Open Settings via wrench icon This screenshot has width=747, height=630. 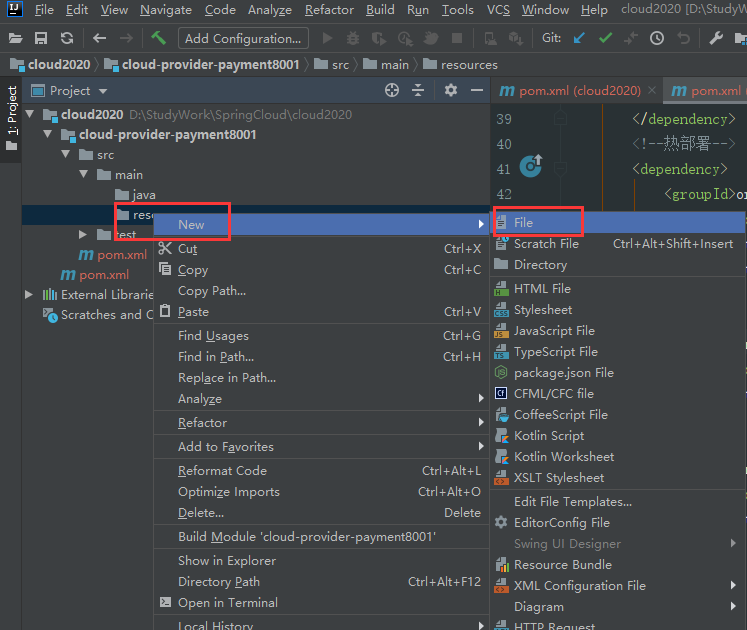tap(716, 38)
